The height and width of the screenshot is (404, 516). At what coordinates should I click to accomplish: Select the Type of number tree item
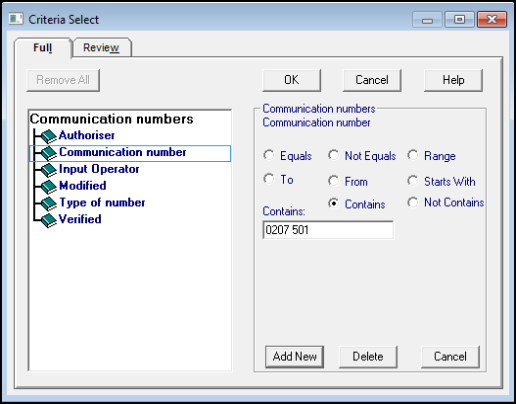(102, 203)
